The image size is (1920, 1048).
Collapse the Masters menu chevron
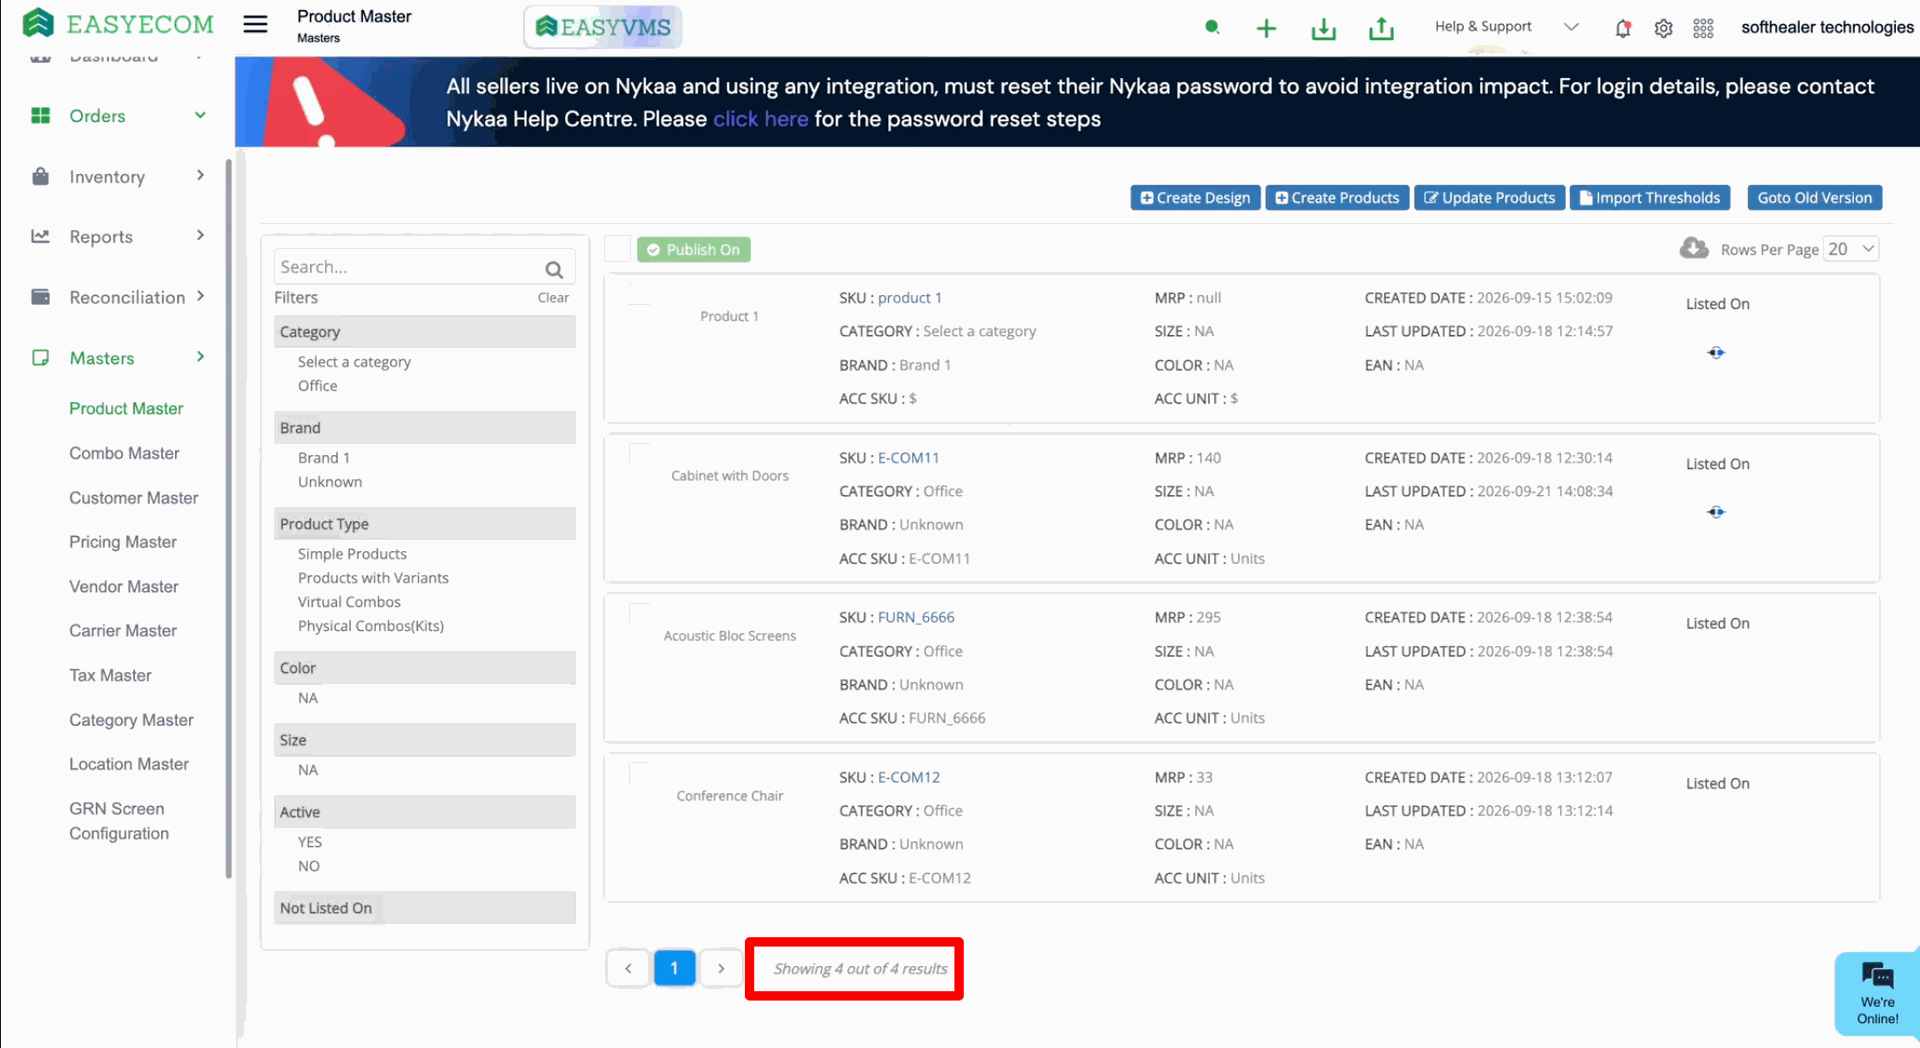[200, 357]
